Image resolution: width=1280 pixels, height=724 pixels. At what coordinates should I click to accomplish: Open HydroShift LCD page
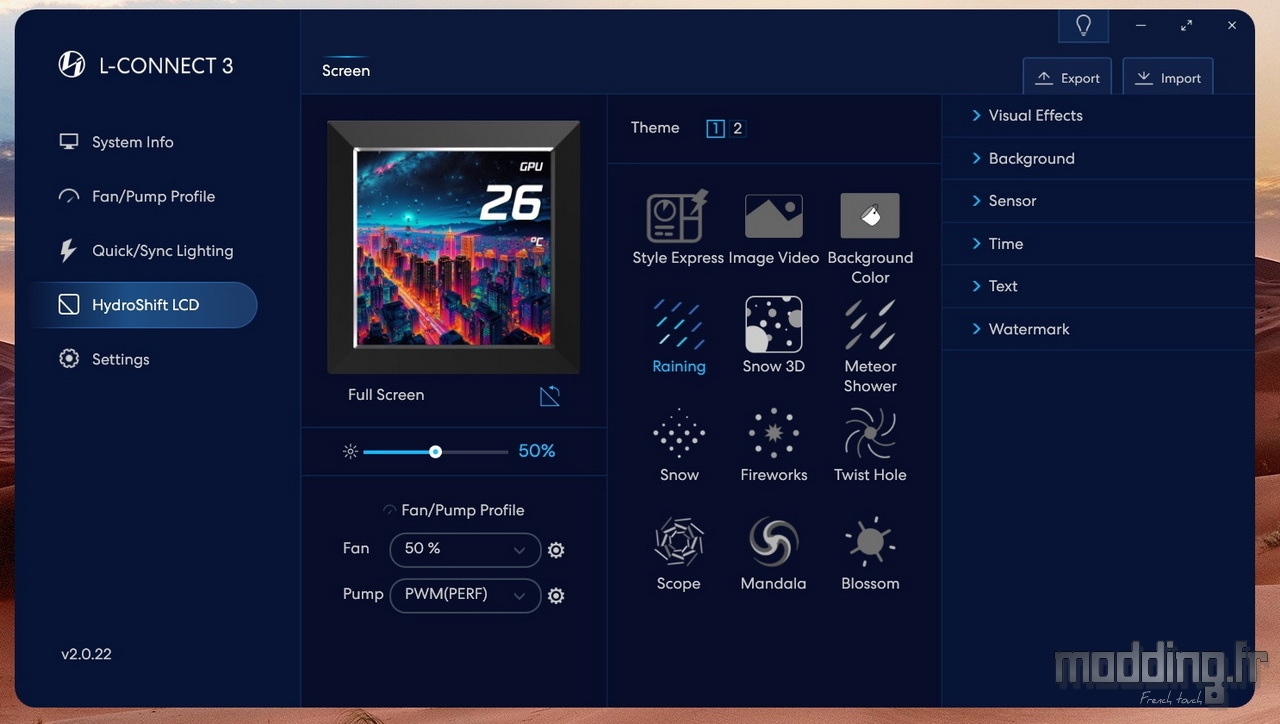coord(143,305)
